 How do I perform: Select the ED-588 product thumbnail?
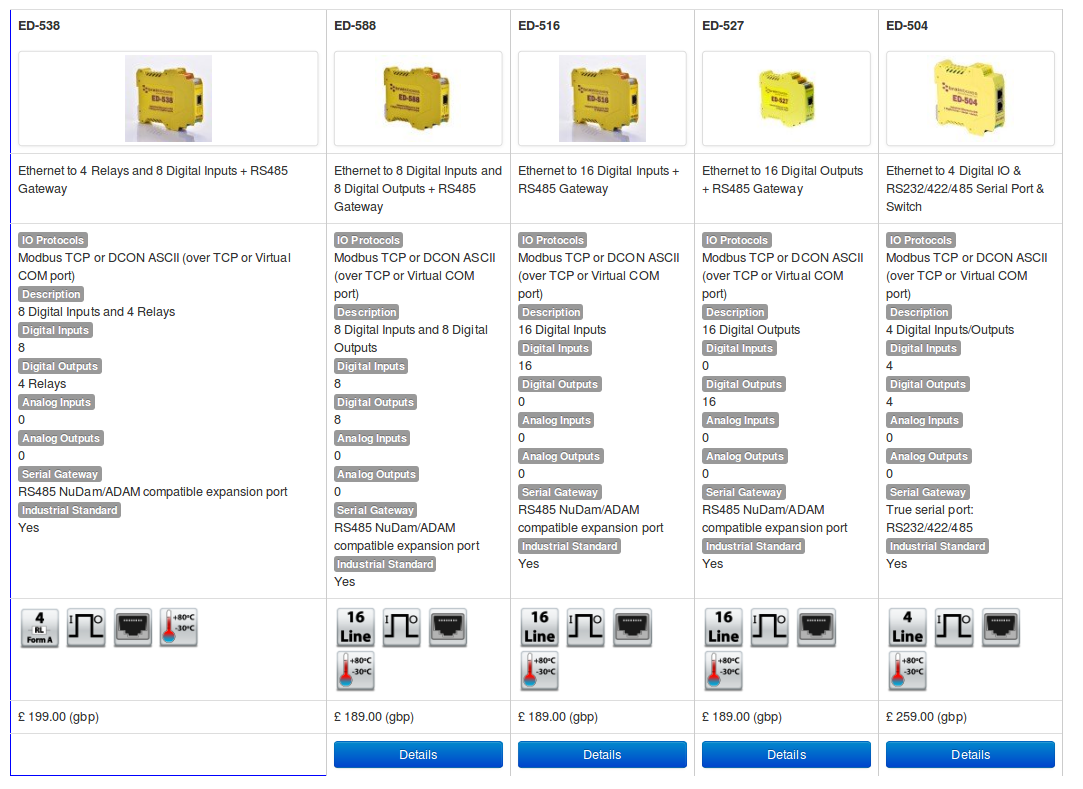coord(418,98)
